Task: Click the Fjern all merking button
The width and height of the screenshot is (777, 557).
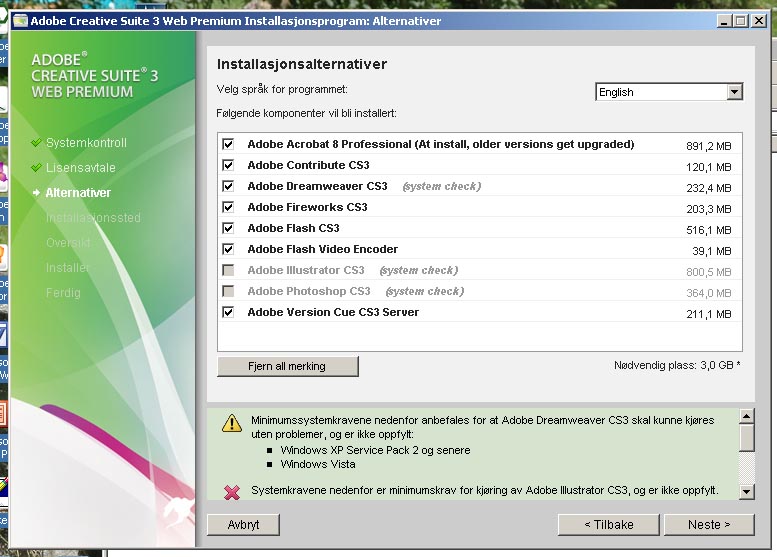Action: click(287, 366)
